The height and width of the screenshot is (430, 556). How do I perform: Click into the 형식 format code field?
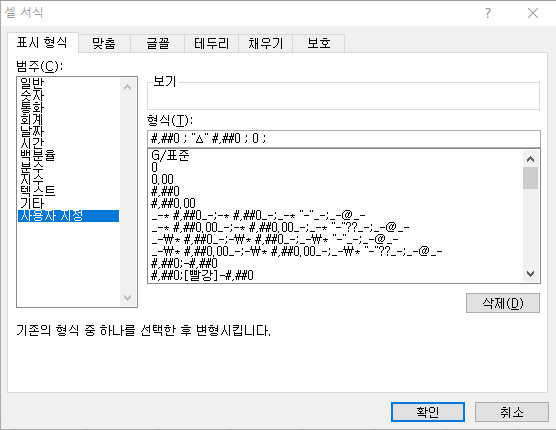pos(344,139)
